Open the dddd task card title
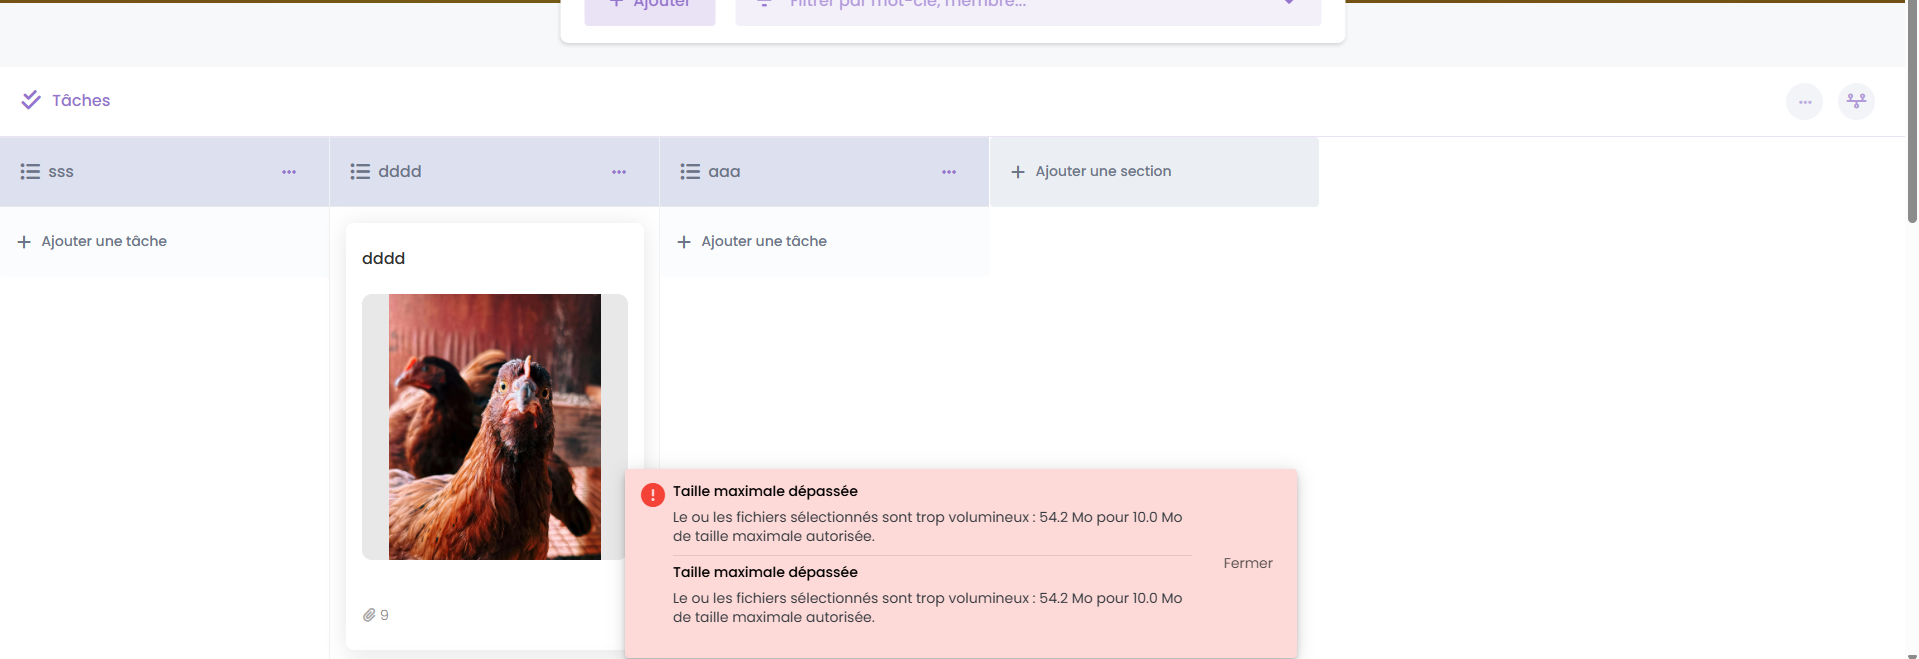Viewport: 1919px width, 659px height. 383,258
